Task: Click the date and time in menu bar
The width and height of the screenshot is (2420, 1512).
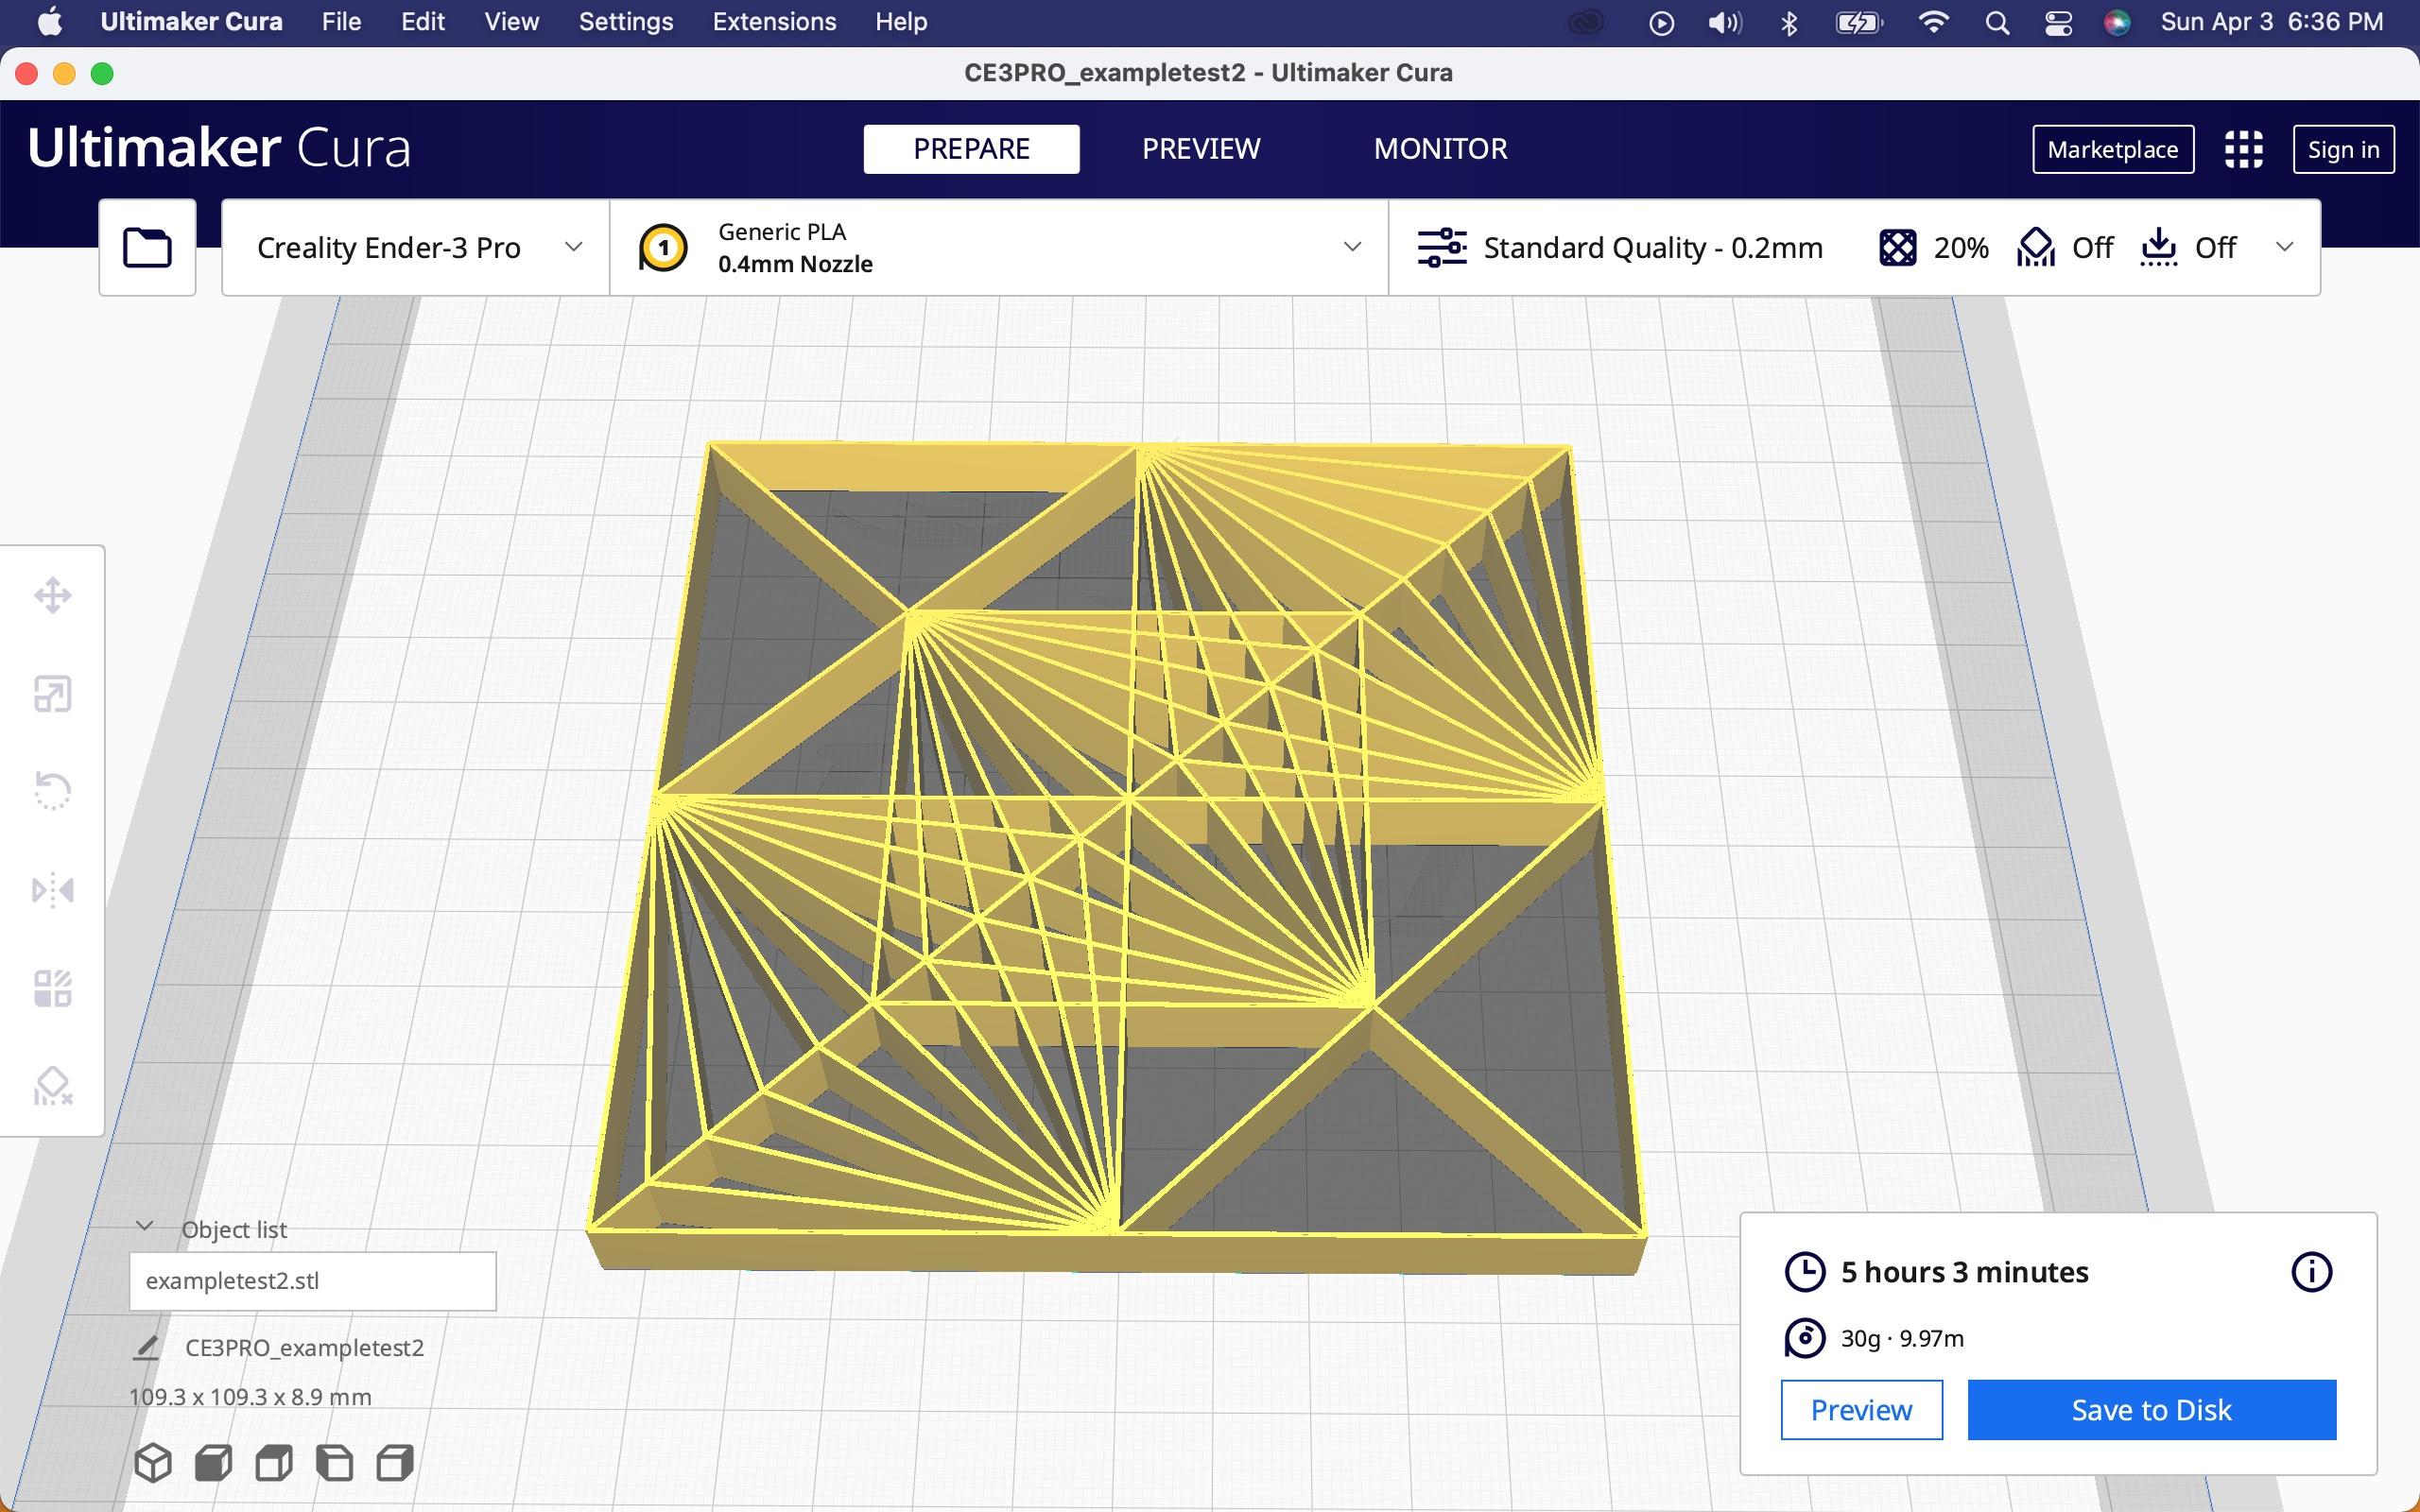Action: click(x=2271, y=22)
